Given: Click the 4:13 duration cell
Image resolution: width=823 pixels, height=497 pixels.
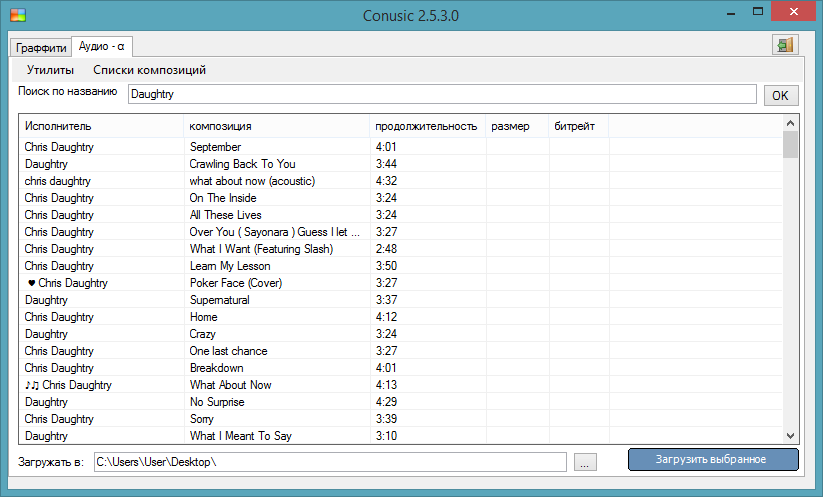Looking at the screenshot, I should point(386,385).
